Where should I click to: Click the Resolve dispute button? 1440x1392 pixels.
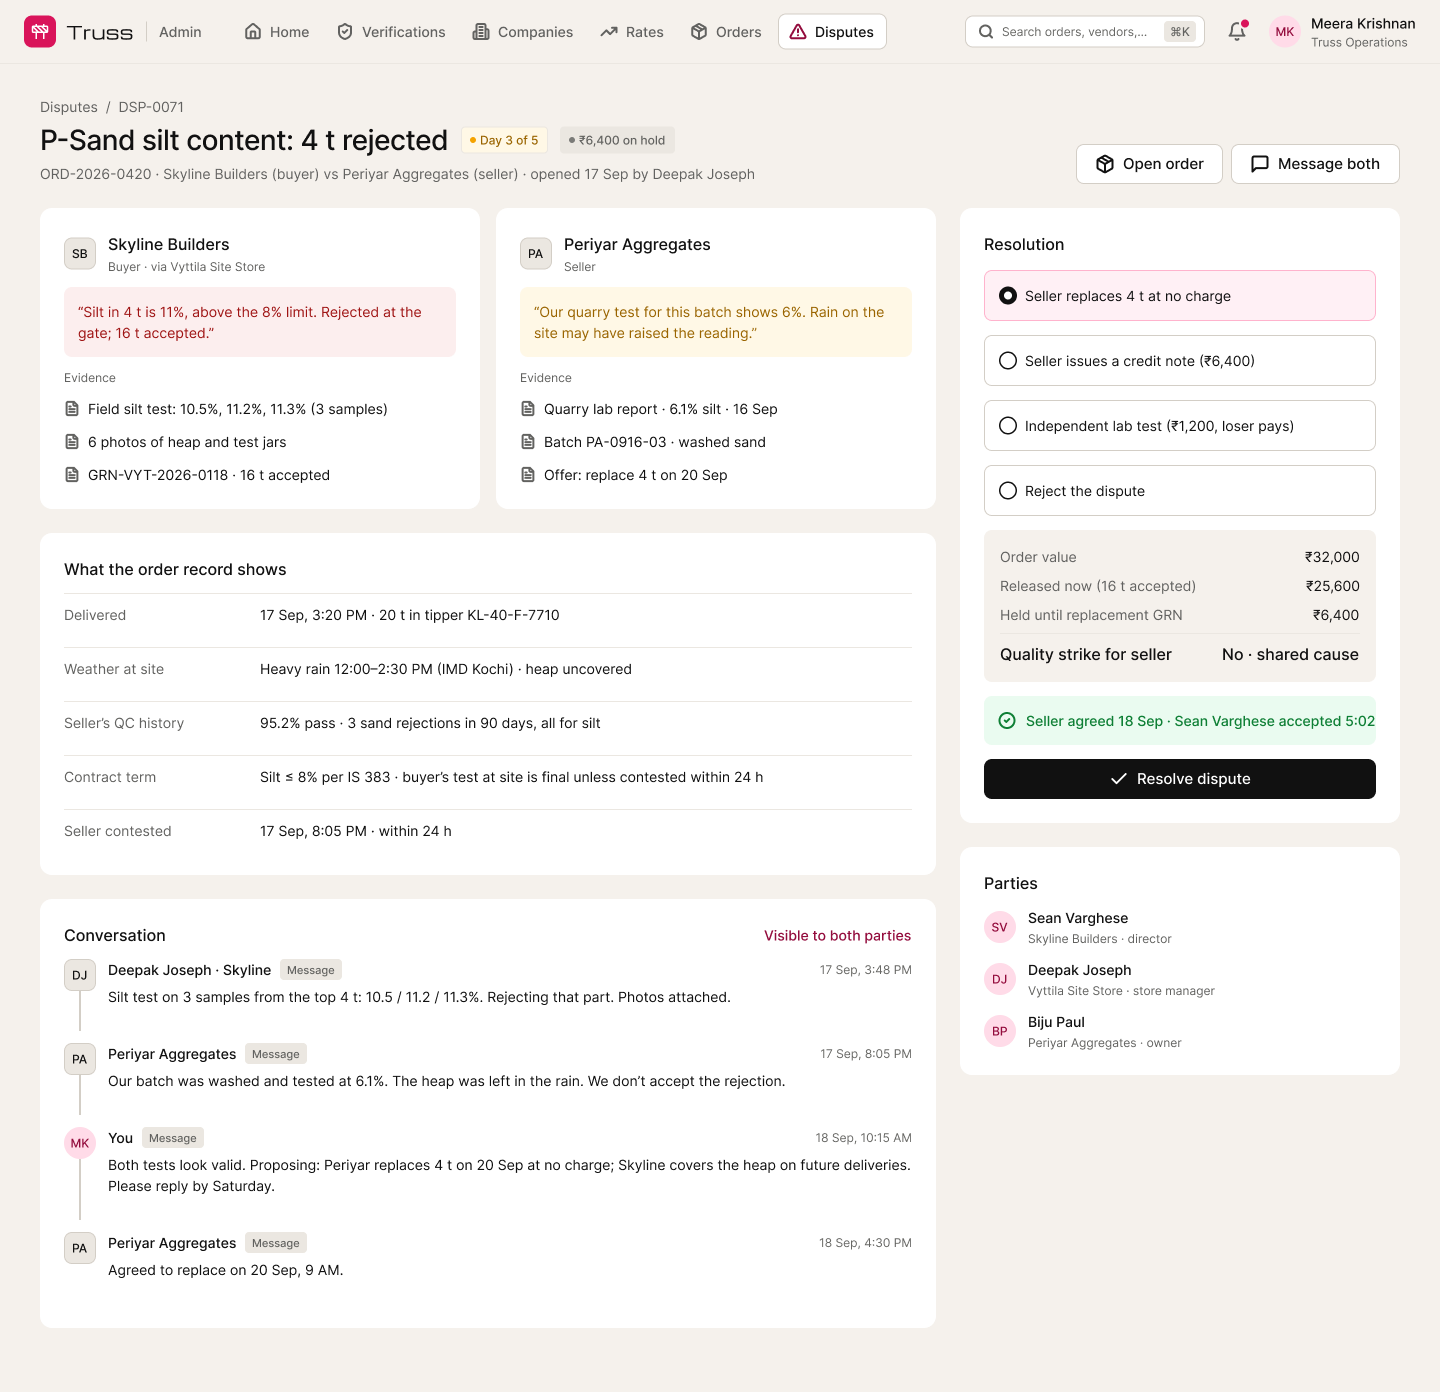[x=1180, y=779]
